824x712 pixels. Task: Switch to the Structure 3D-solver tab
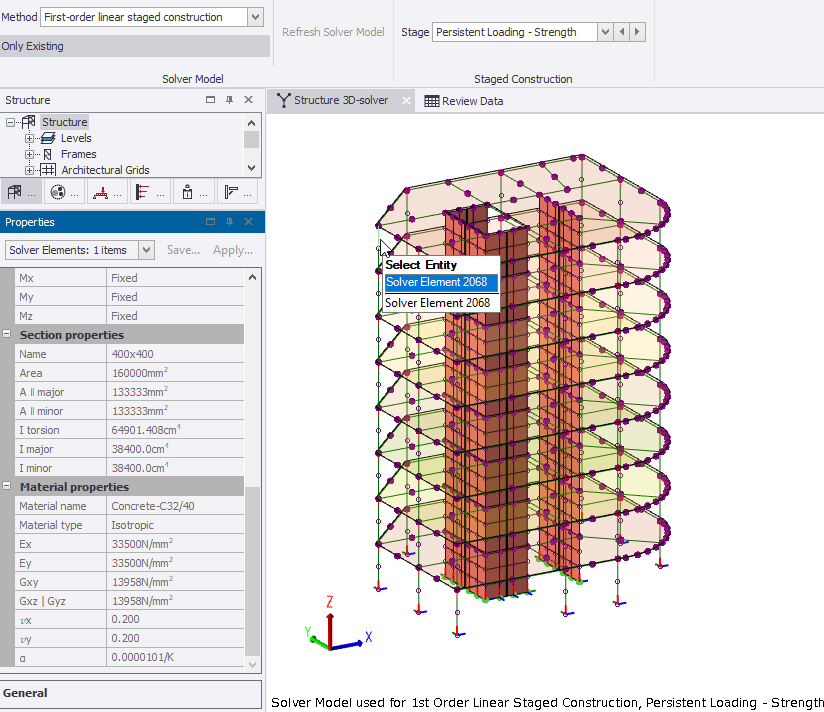coord(340,100)
